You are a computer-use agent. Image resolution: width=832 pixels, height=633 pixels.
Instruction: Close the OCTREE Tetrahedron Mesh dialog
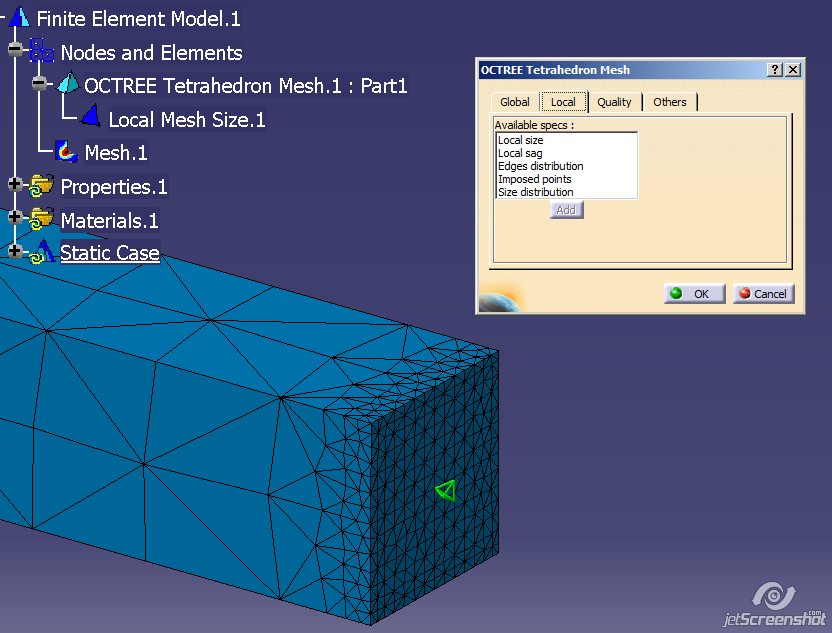793,70
